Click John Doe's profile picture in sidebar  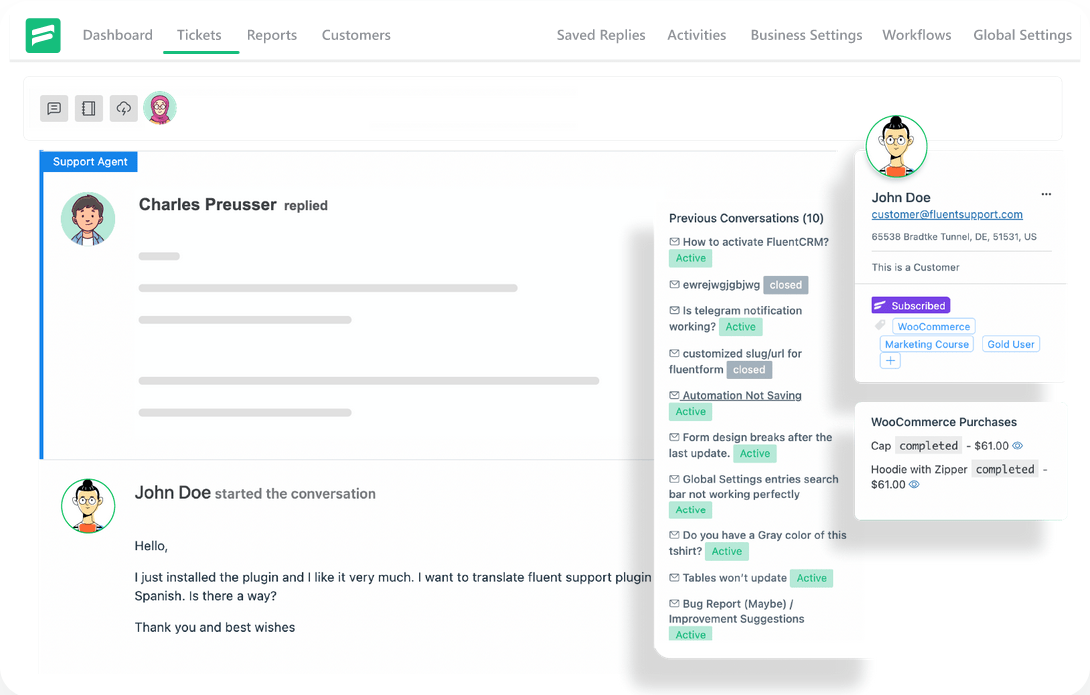pos(896,148)
